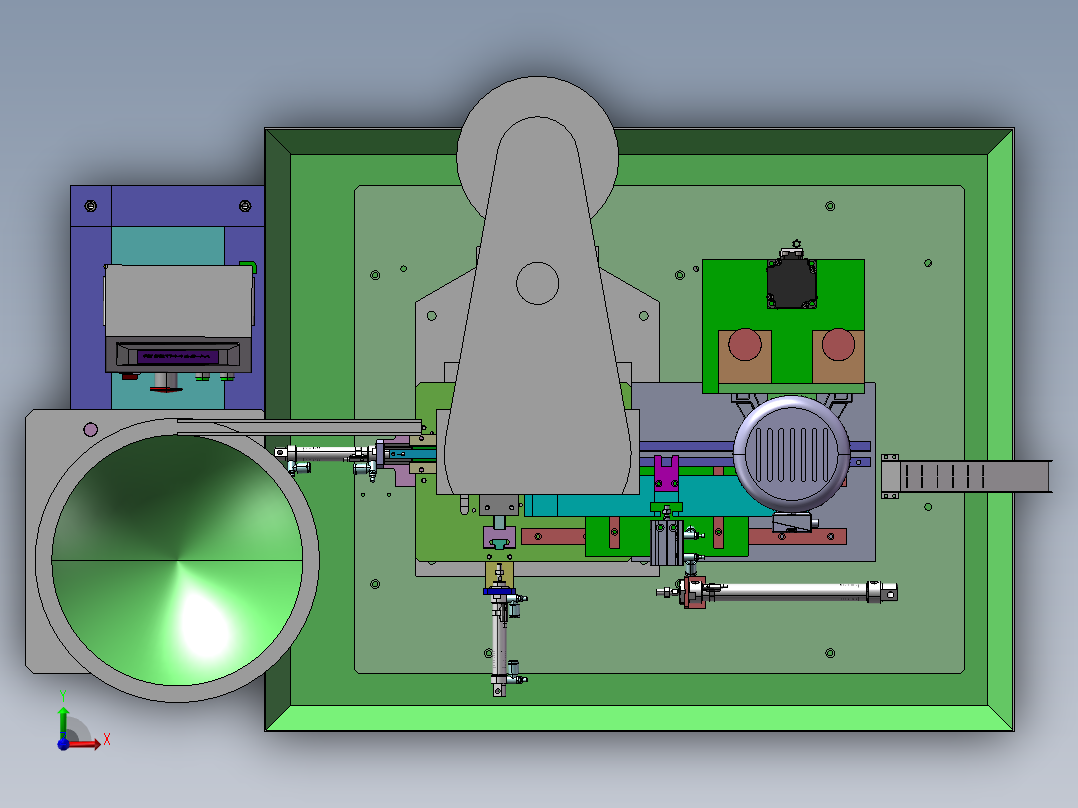Click the green Y axis of orientation triad
This screenshot has height=808, width=1078.
(x=63, y=723)
